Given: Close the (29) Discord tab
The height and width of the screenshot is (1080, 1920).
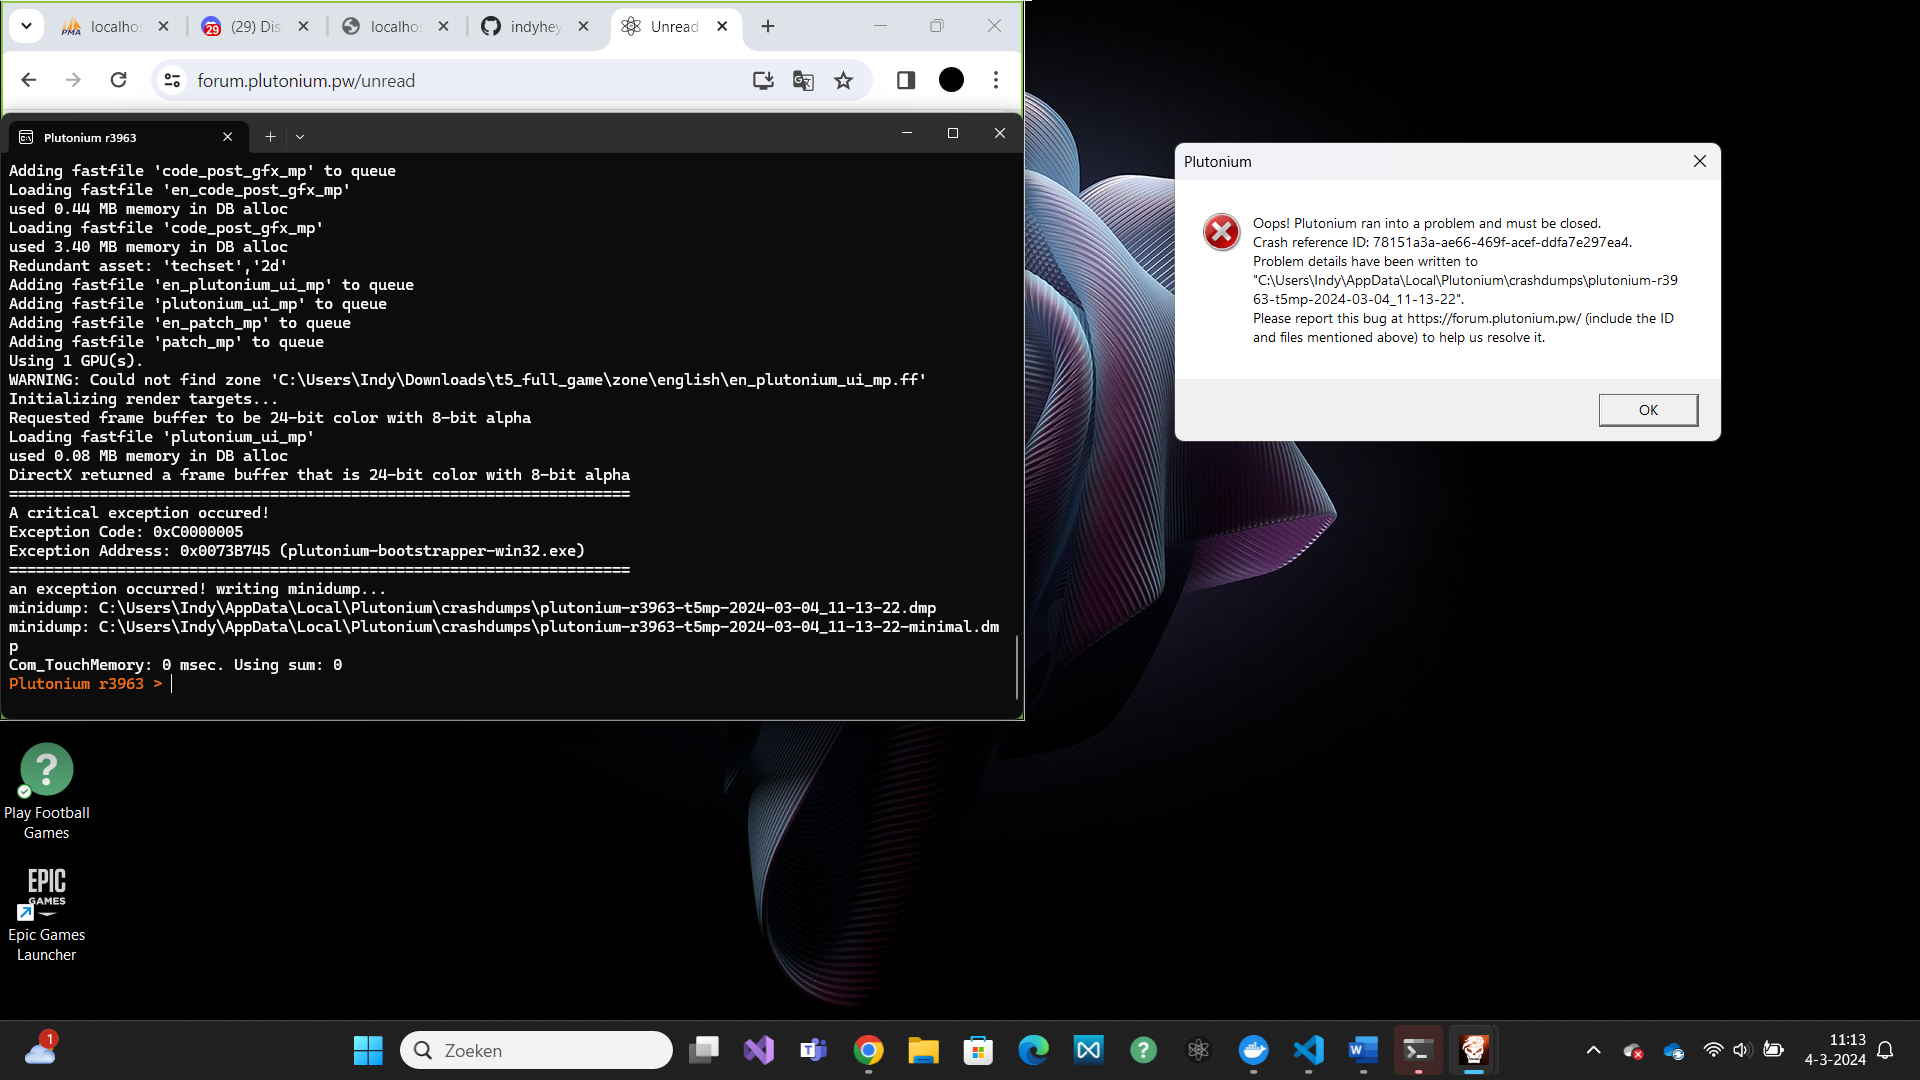Looking at the screenshot, I should (304, 27).
